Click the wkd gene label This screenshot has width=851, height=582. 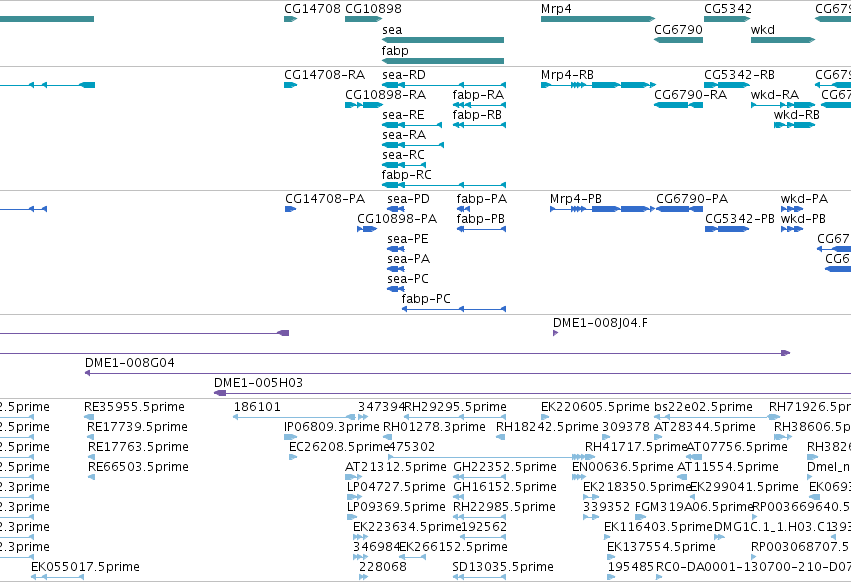pos(763,30)
